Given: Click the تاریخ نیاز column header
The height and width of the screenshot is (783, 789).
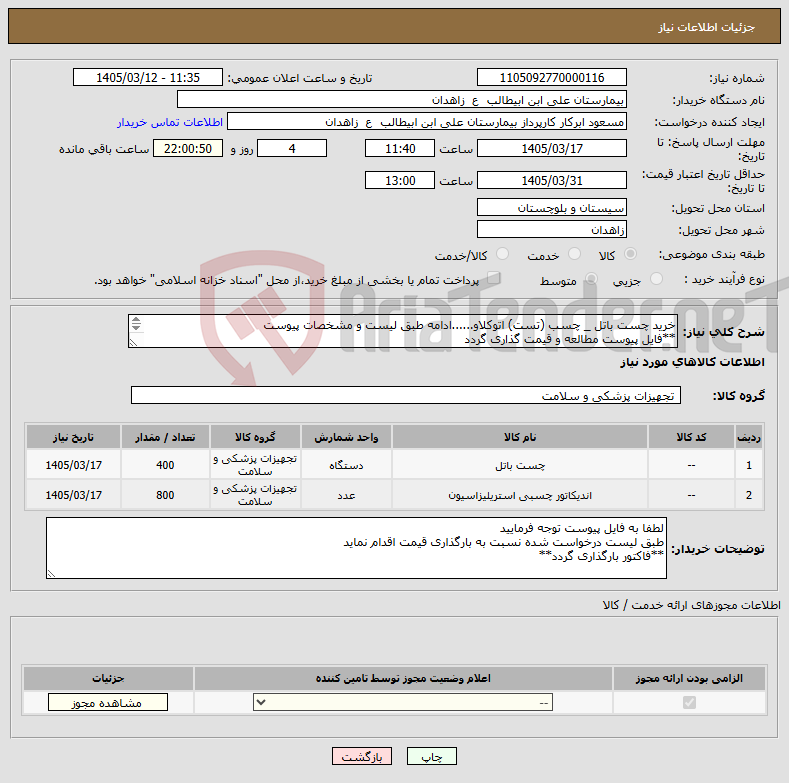Looking at the screenshot, I should tap(73, 437).
